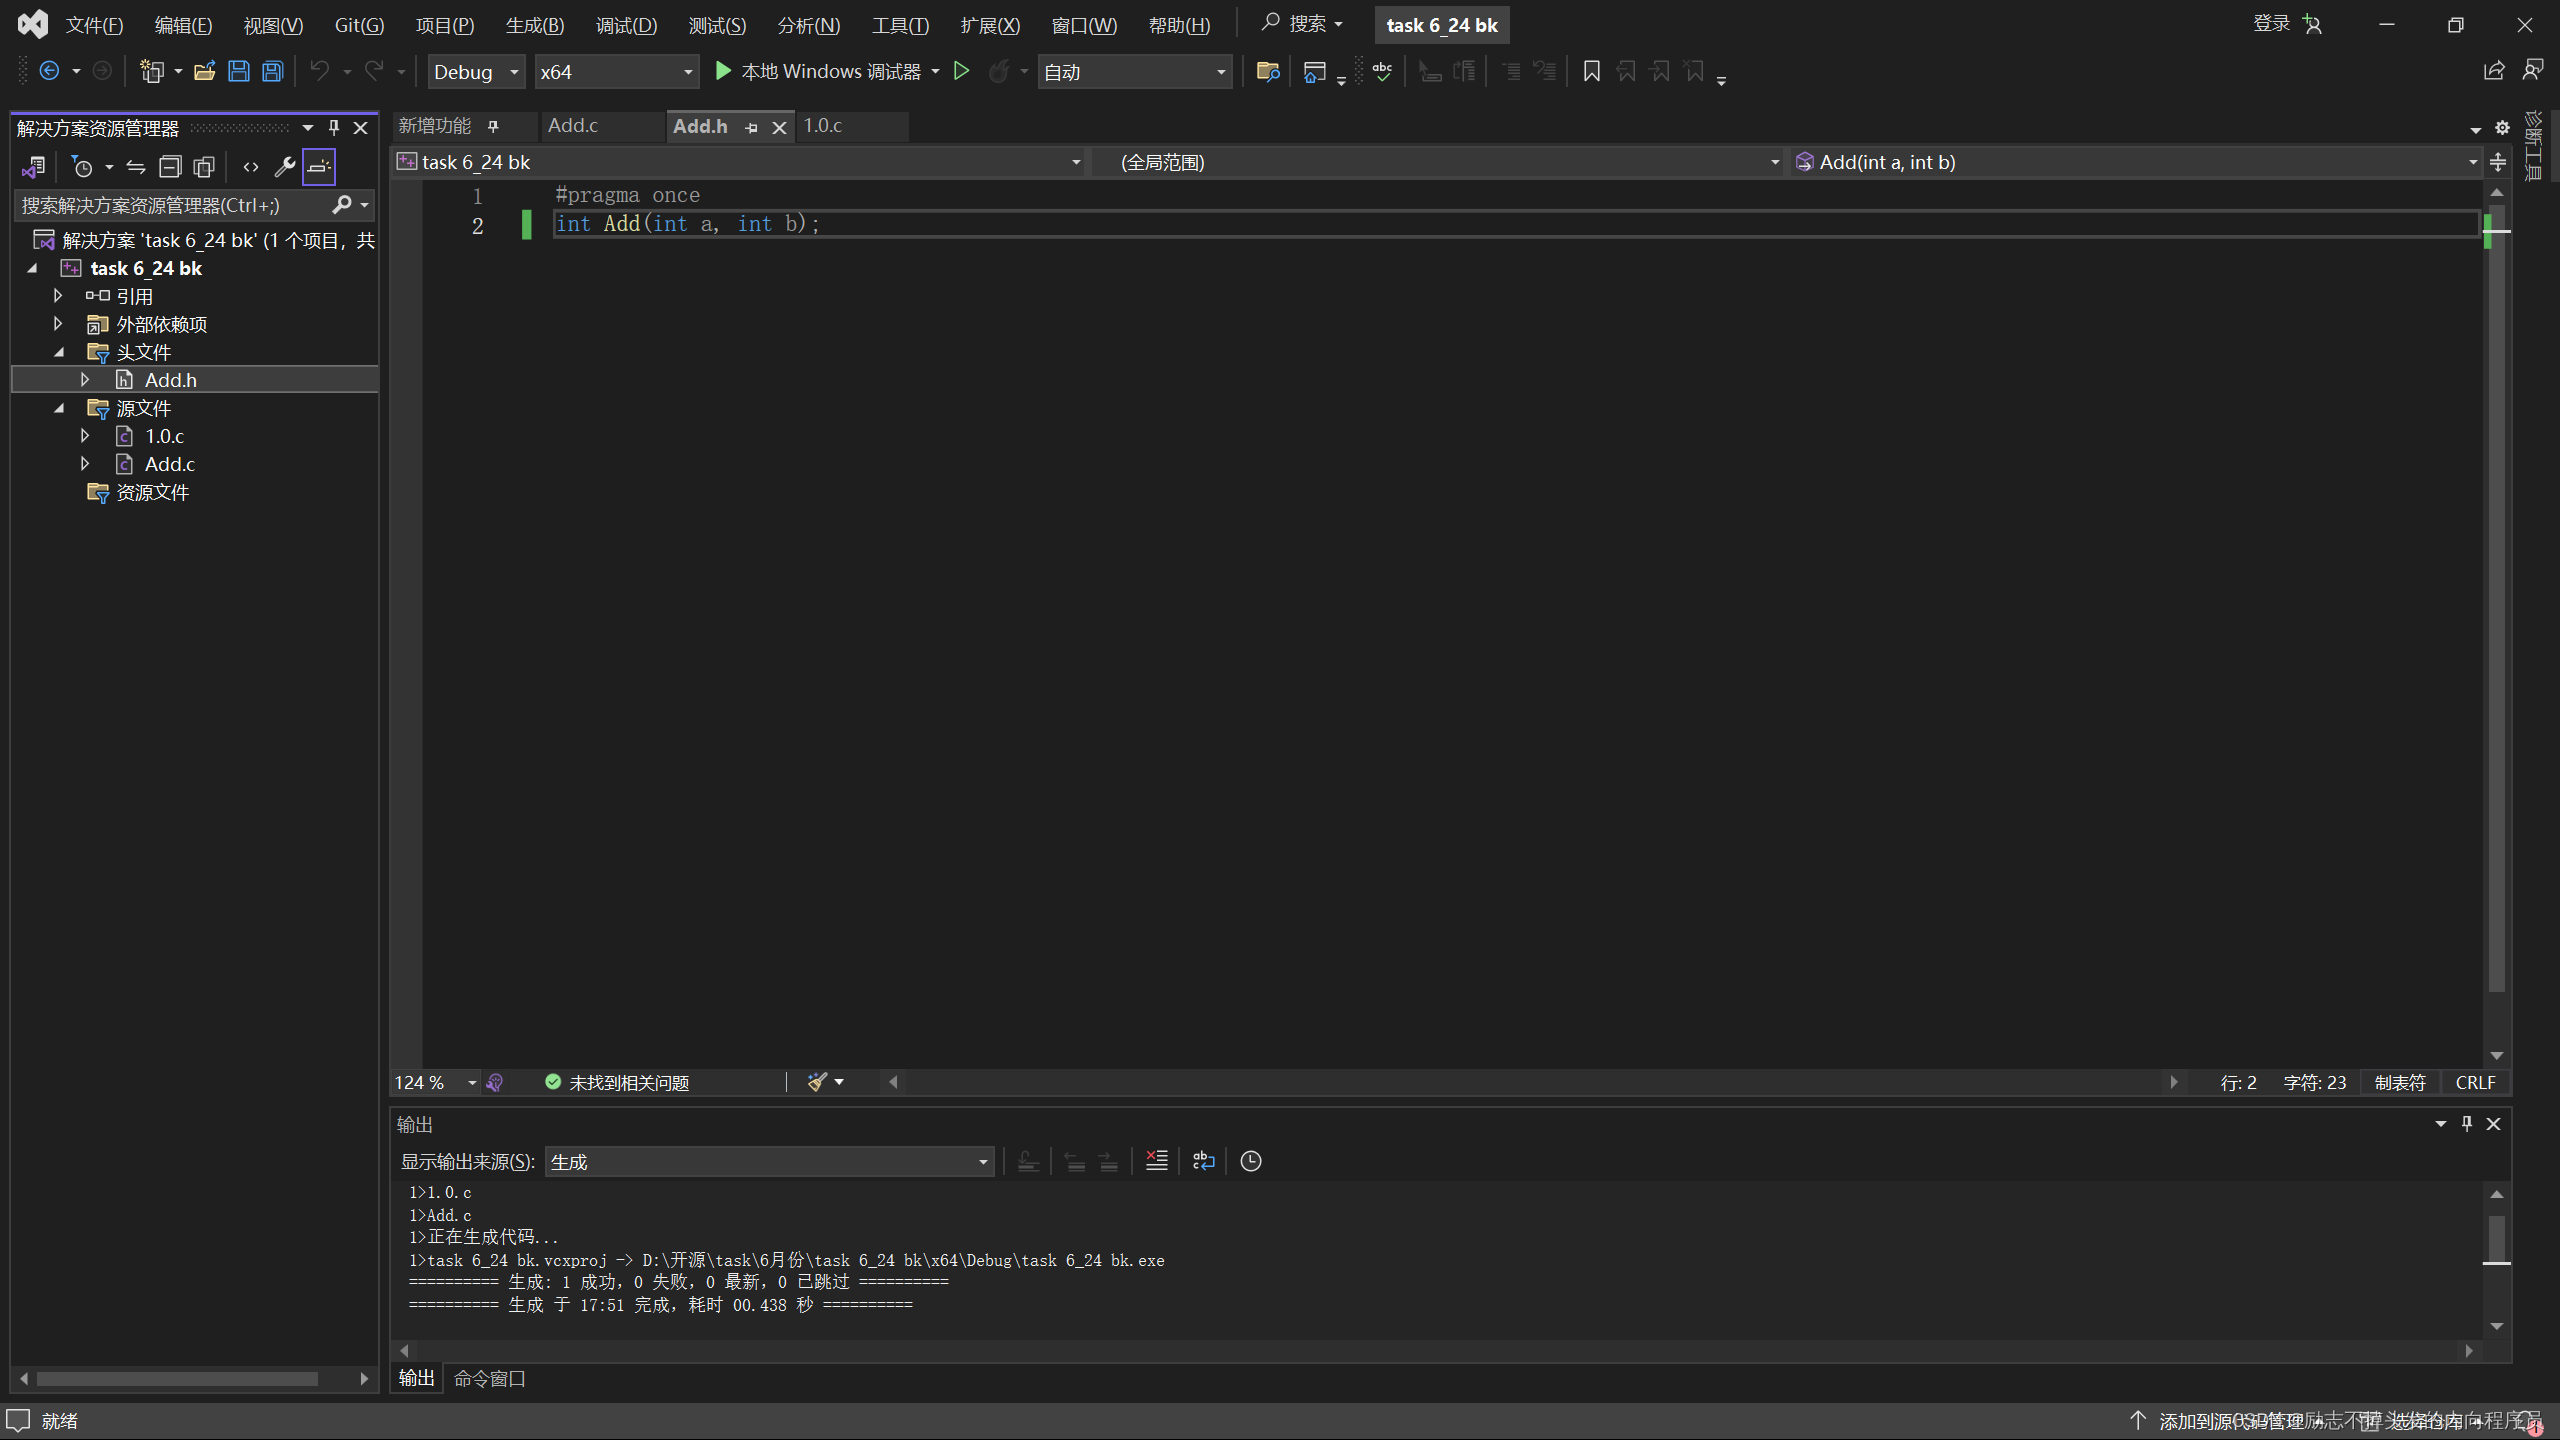The height and width of the screenshot is (1440, 2560).
Task: Switch views icon in Solution Explorer toolbar
Action: click(x=34, y=167)
